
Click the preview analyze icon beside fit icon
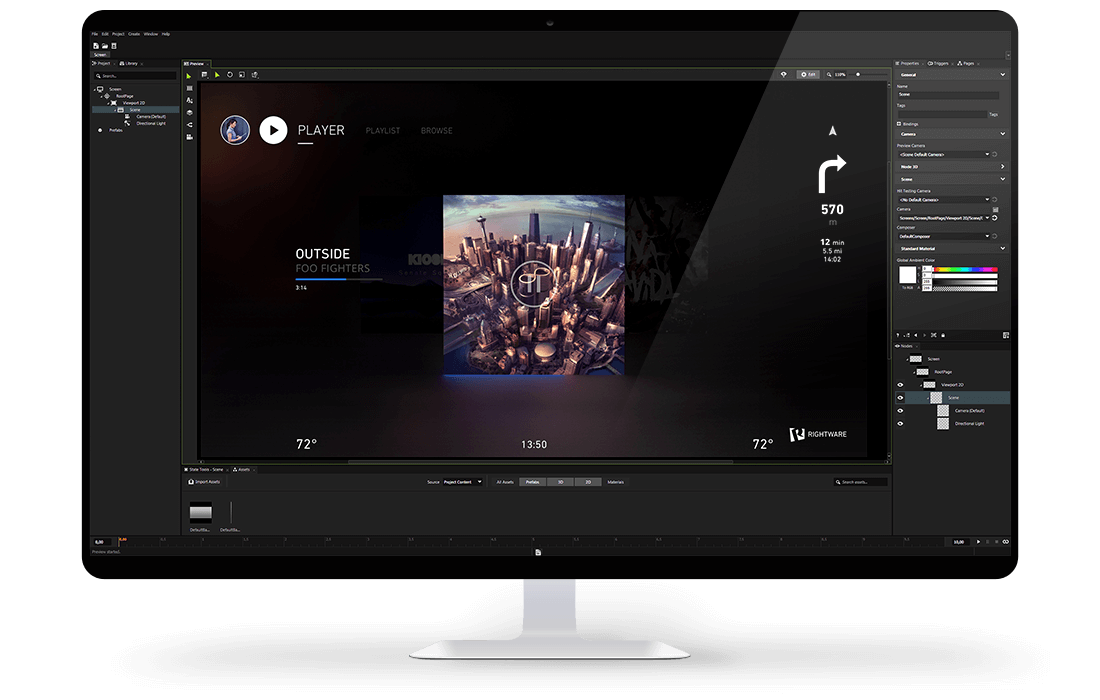(255, 74)
